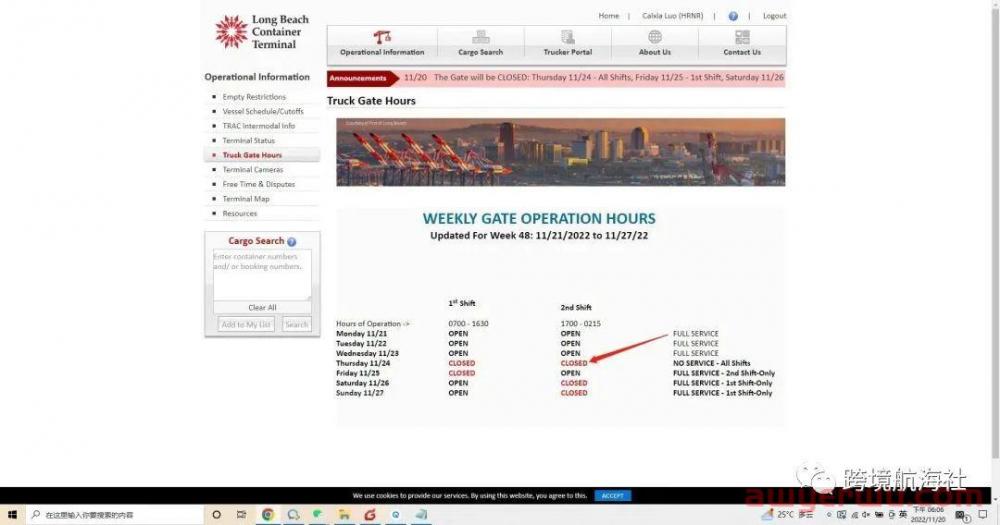This screenshot has width=1000, height=525.
Task: Open the red WPS taskbar icon
Action: 370,515
